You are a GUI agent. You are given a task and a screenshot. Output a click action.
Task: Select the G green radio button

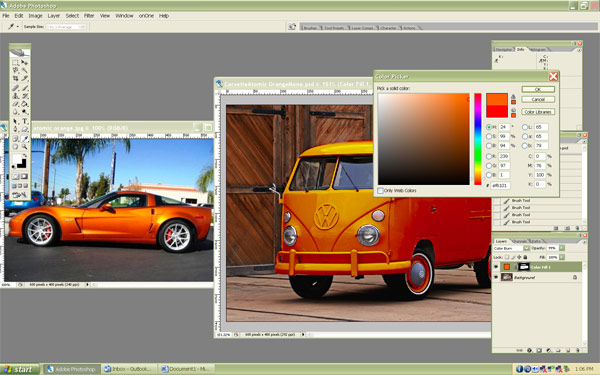(x=489, y=166)
